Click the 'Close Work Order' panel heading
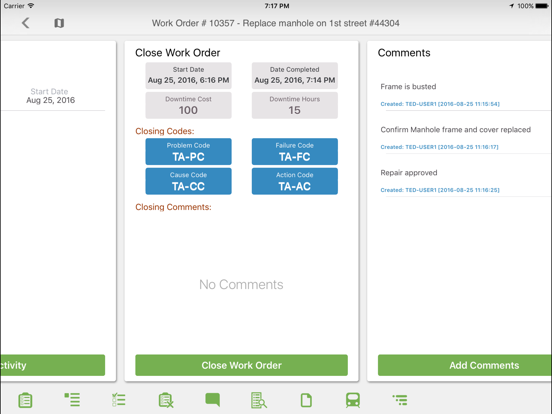The image size is (552, 414). point(177,53)
